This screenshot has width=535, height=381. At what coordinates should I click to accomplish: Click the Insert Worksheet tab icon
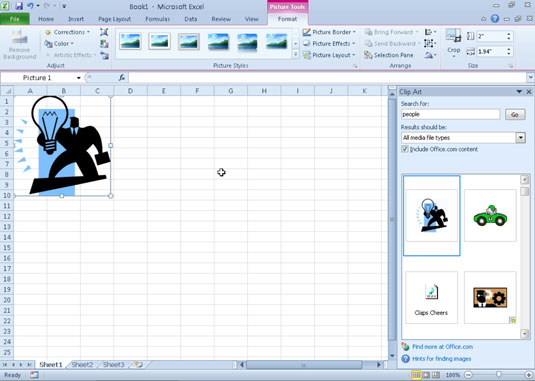[x=139, y=365]
